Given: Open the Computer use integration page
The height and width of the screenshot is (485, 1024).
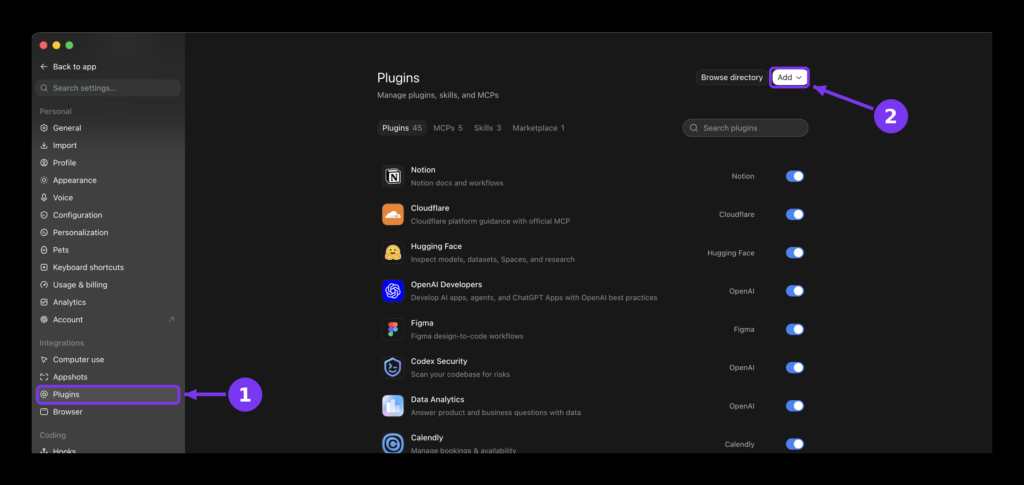Looking at the screenshot, I should coord(108,360).
